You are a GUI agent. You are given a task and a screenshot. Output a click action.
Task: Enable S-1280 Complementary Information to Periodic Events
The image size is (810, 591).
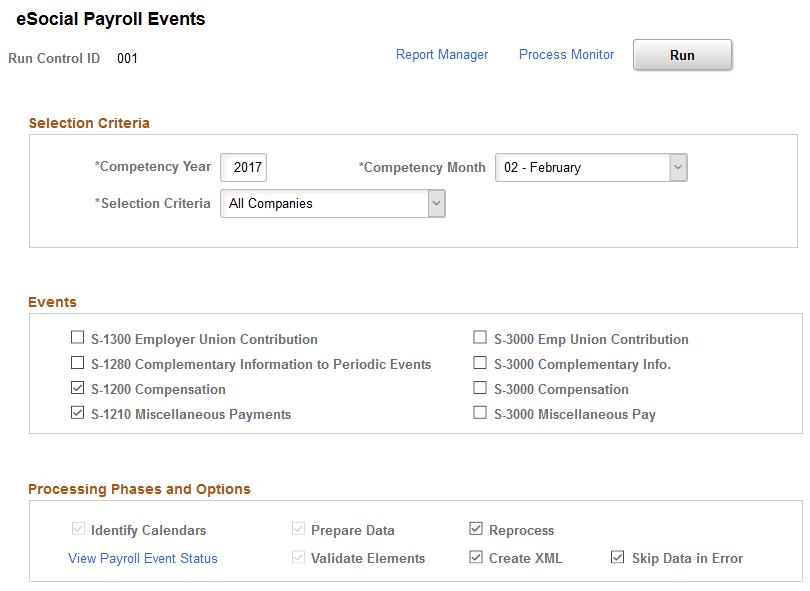click(78, 363)
